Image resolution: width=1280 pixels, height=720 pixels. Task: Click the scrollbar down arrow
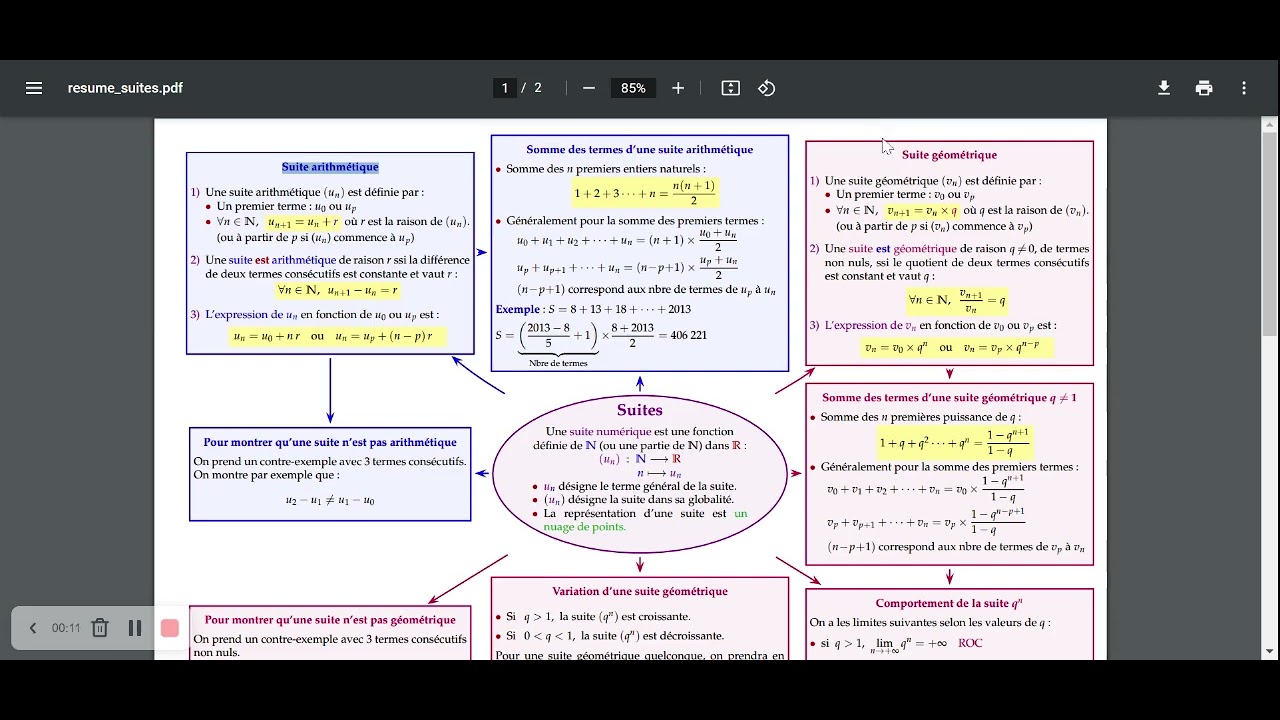1270,652
